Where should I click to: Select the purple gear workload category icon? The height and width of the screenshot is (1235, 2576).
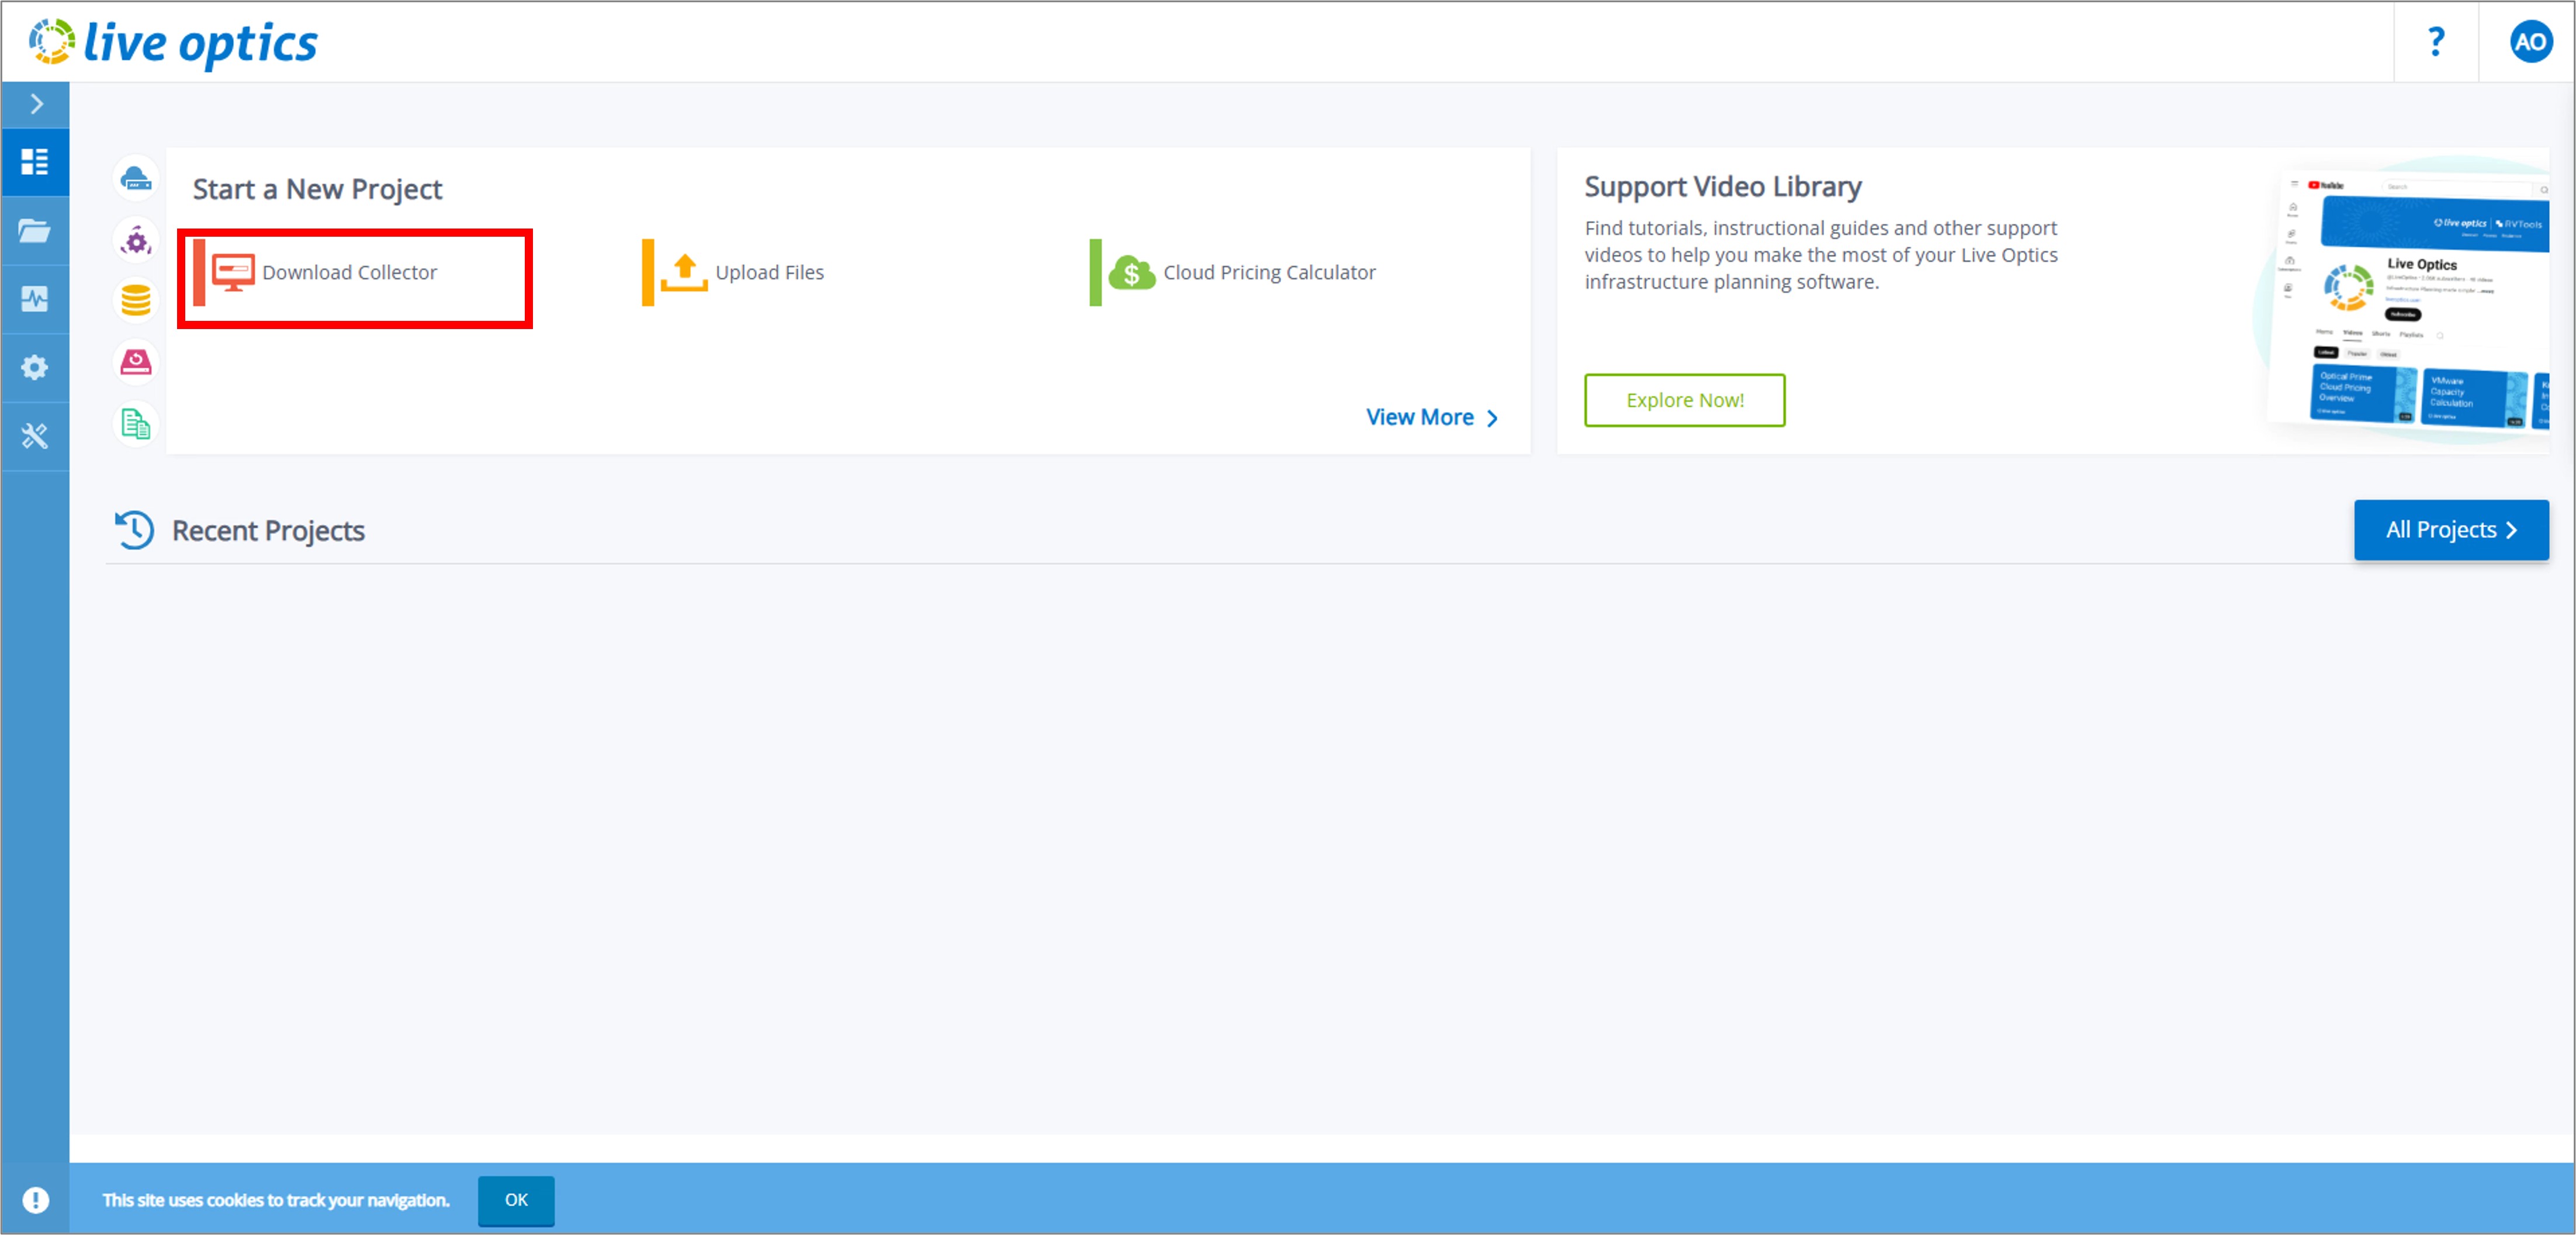click(136, 241)
